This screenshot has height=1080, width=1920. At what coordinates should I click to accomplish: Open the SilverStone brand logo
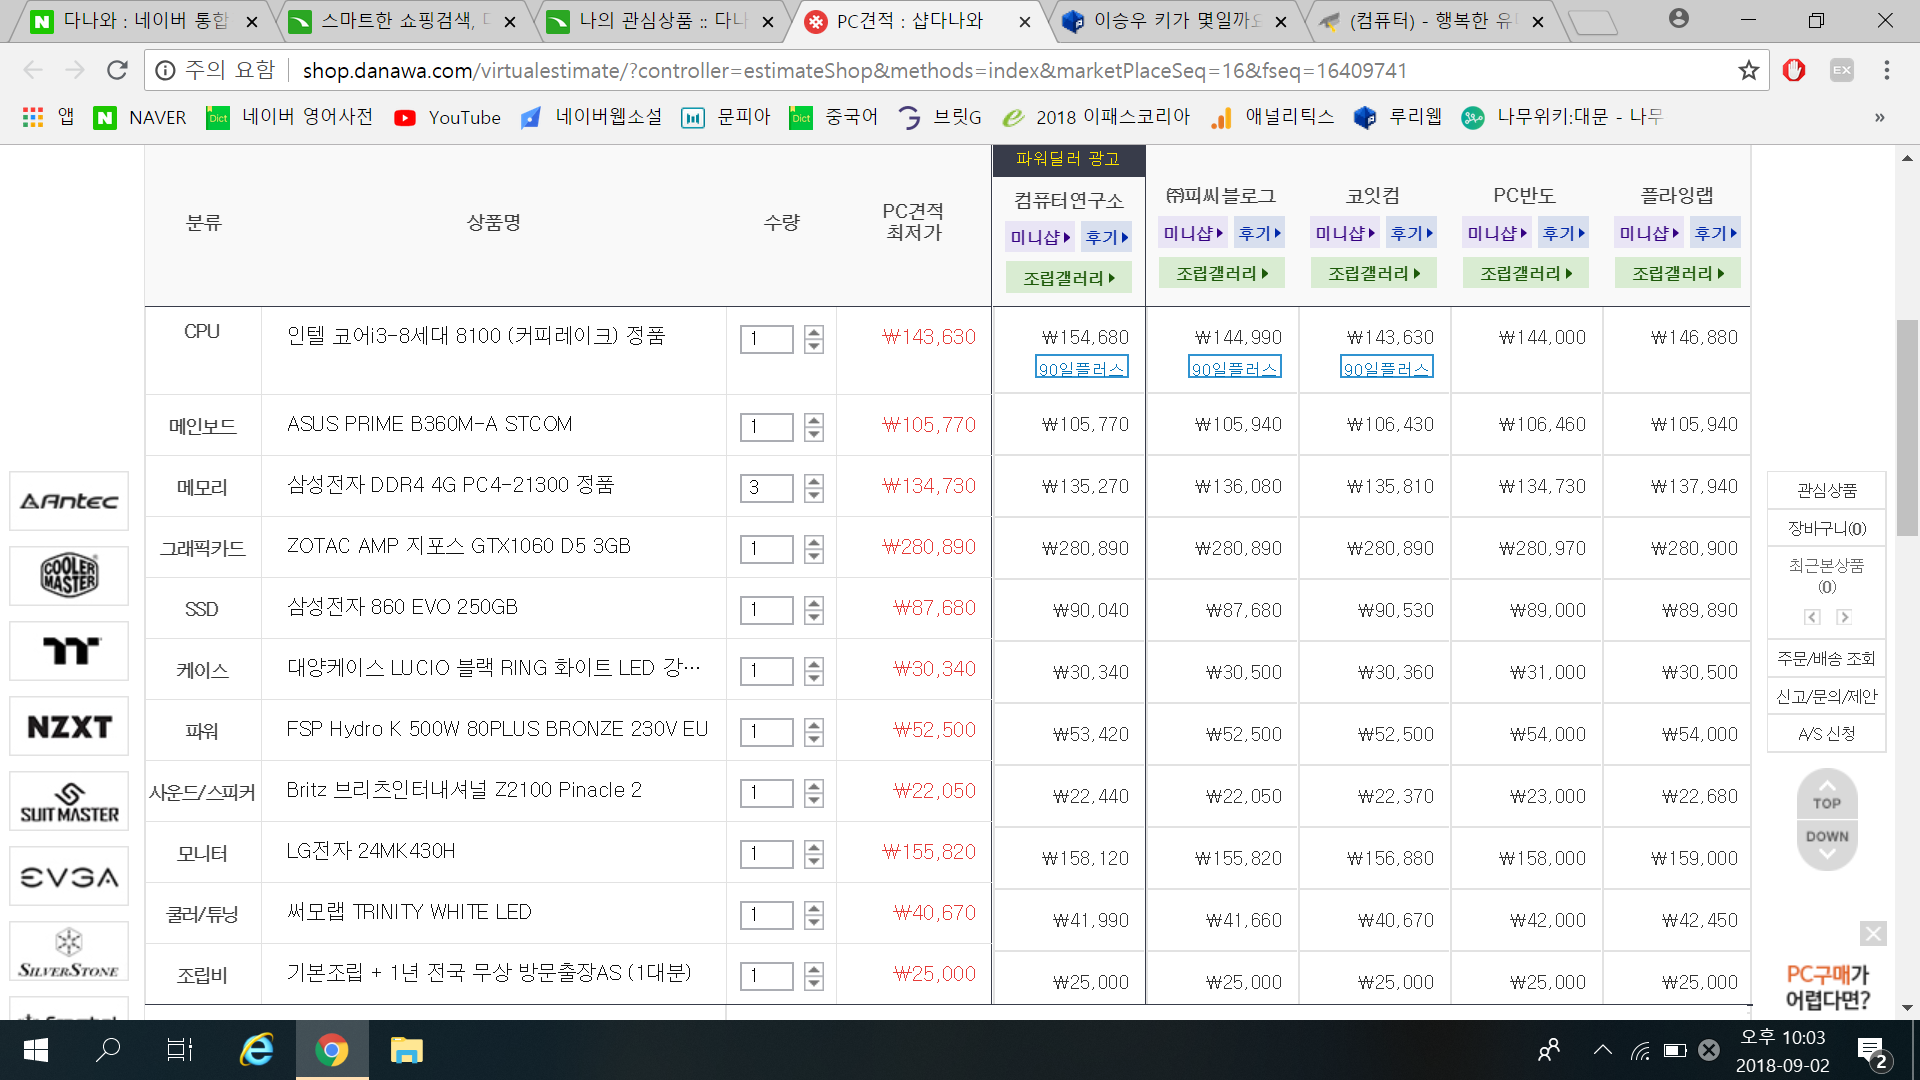click(x=69, y=951)
